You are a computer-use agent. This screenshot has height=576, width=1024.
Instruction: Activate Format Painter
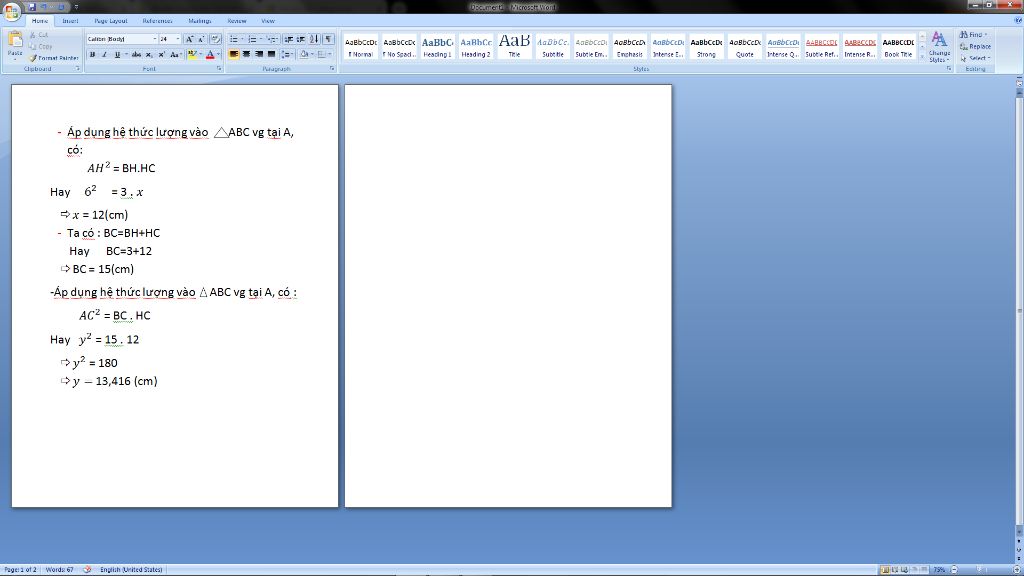[54, 58]
